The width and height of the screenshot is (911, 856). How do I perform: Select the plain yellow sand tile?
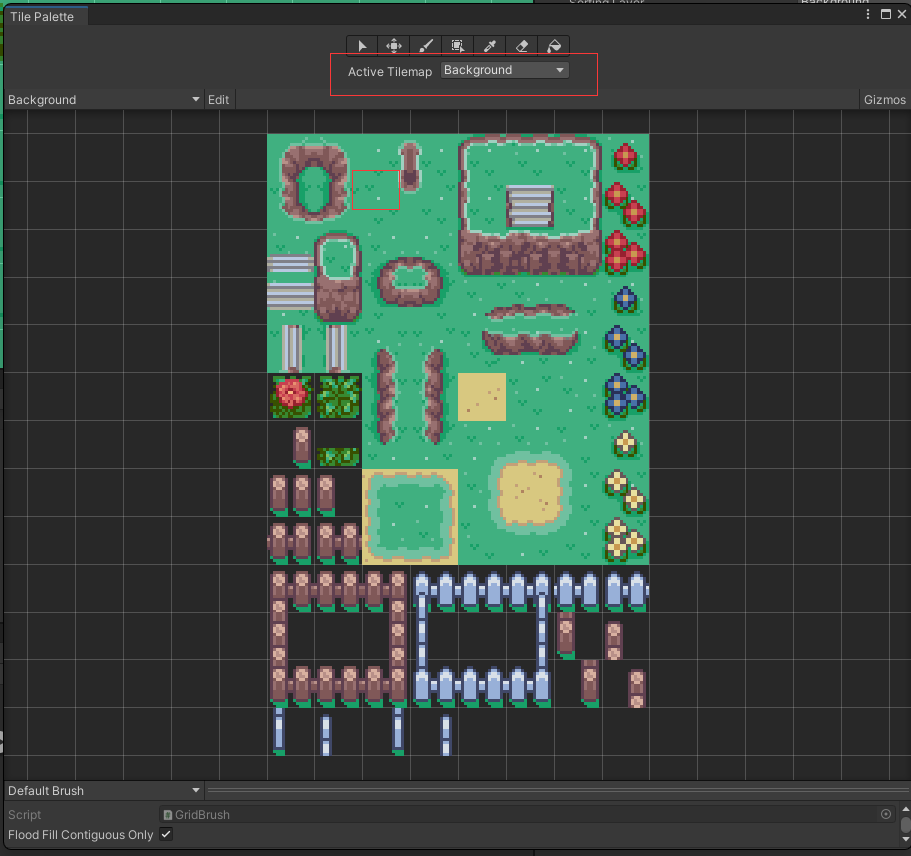click(482, 397)
